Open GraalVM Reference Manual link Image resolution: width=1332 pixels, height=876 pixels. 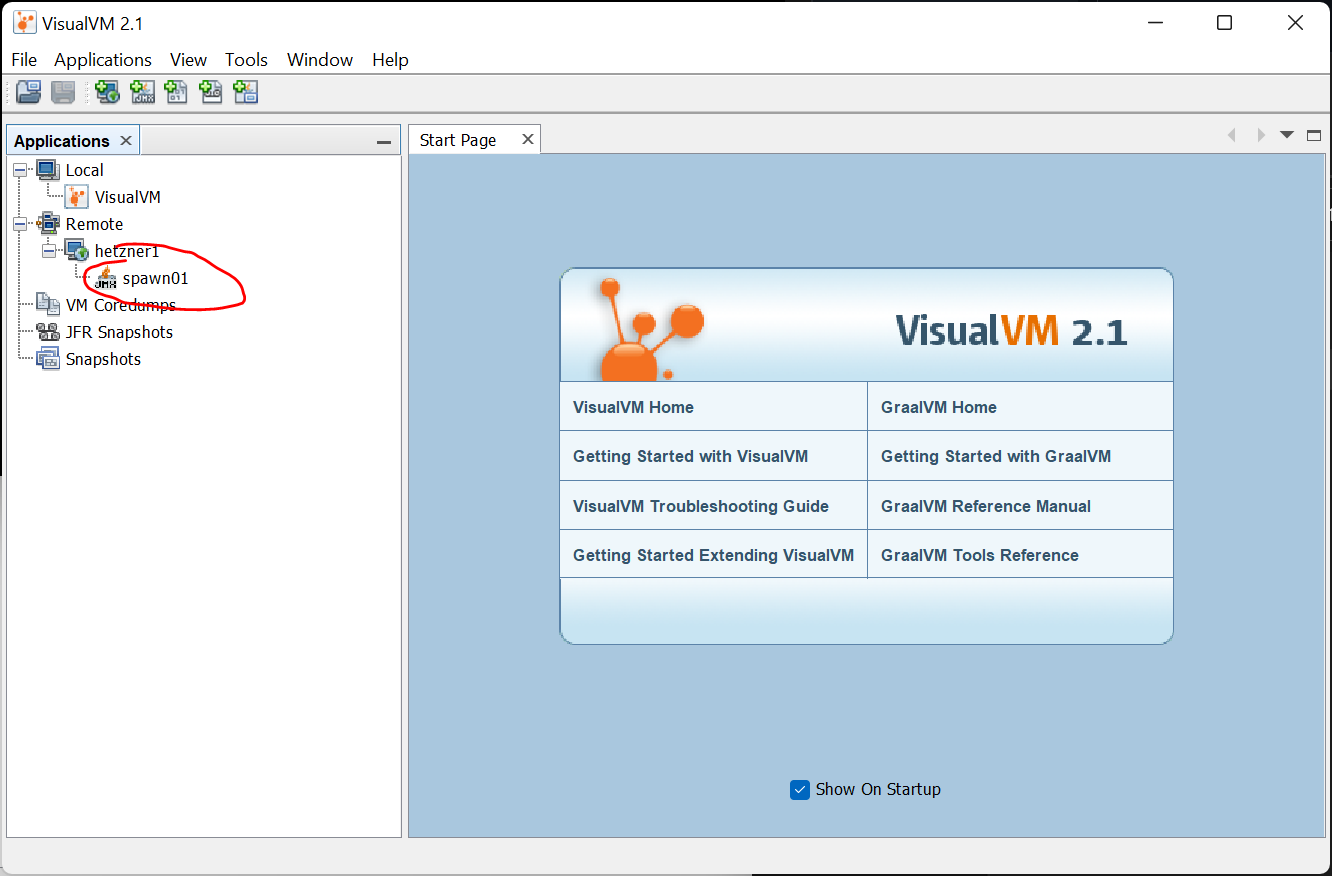[986, 506]
